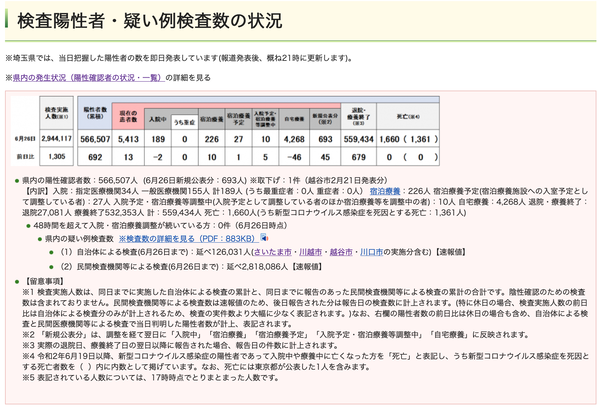Open the さいたま市 link

(272, 252)
